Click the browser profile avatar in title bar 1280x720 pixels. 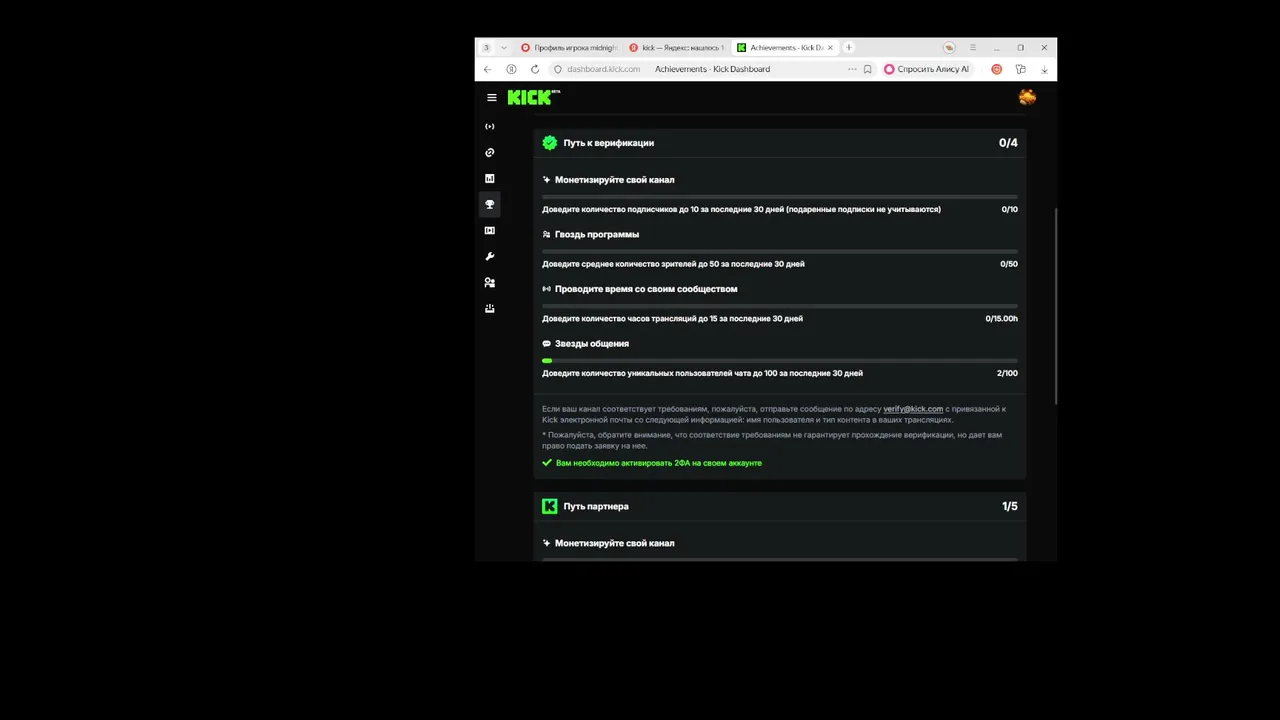pyautogui.click(x=949, y=47)
